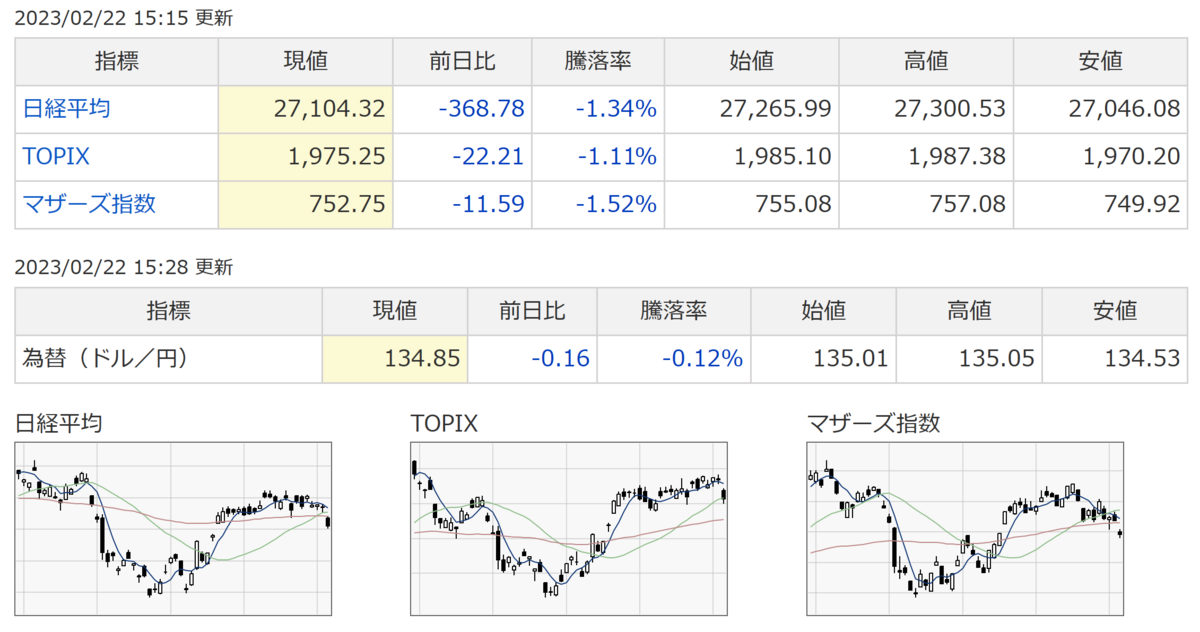This screenshot has height=632, width=1200.
Task: Click the dollar/yen current value 134.85
Action: coord(425,358)
